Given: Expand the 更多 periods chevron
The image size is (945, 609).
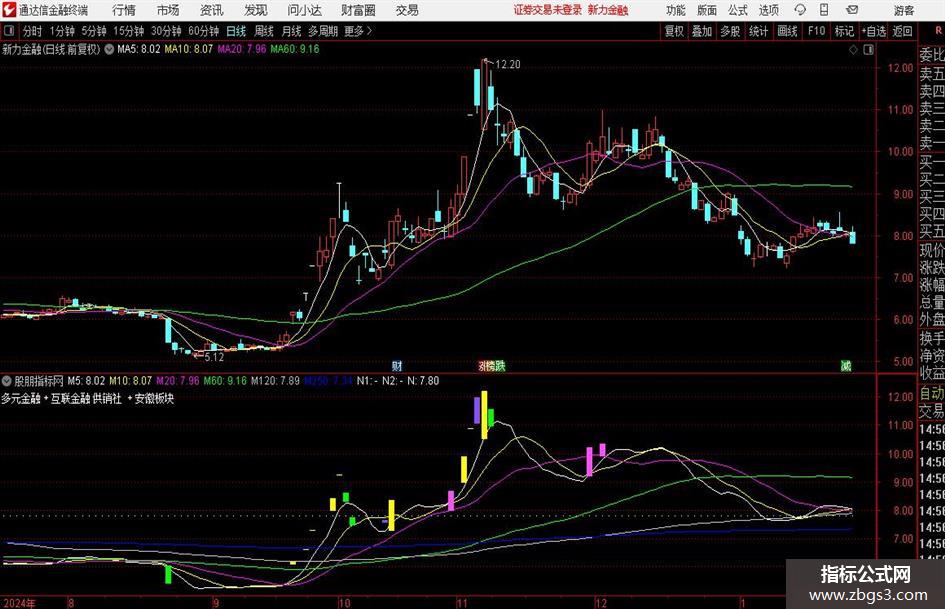Looking at the screenshot, I should click(x=359, y=31).
